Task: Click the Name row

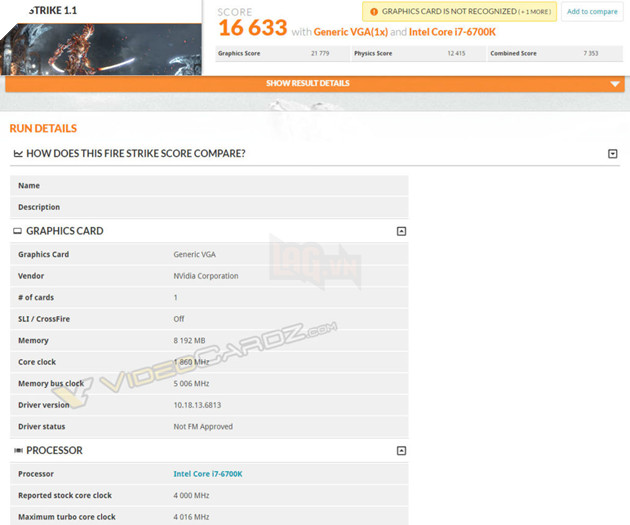Action: click(209, 186)
